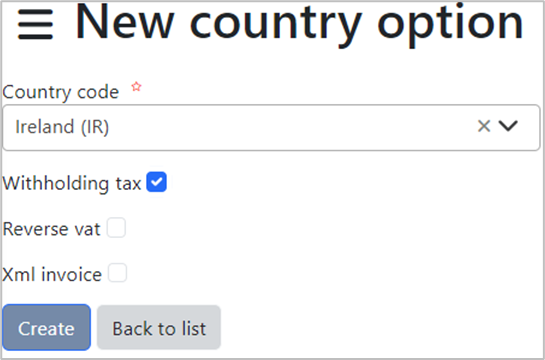Viewport: 545px width, 360px height.
Task: Click the Reverse vat label text
Action: click(51, 229)
